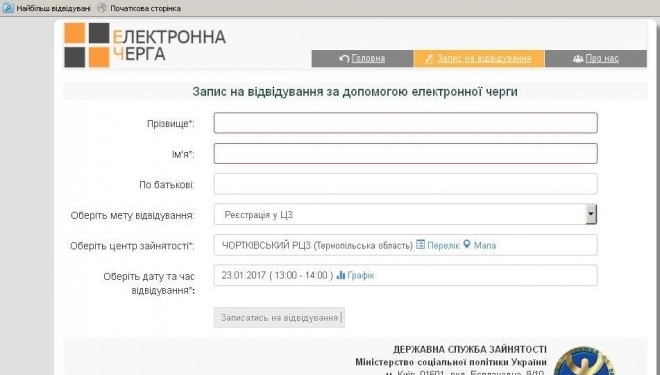Click the Оберіть центр зайнятості label

click(132, 246)
